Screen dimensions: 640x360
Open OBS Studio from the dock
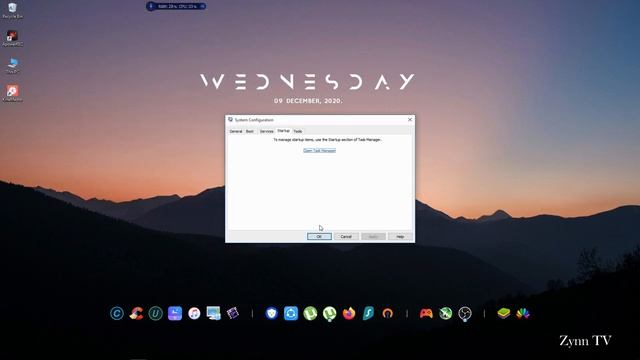tap(465, 313)
